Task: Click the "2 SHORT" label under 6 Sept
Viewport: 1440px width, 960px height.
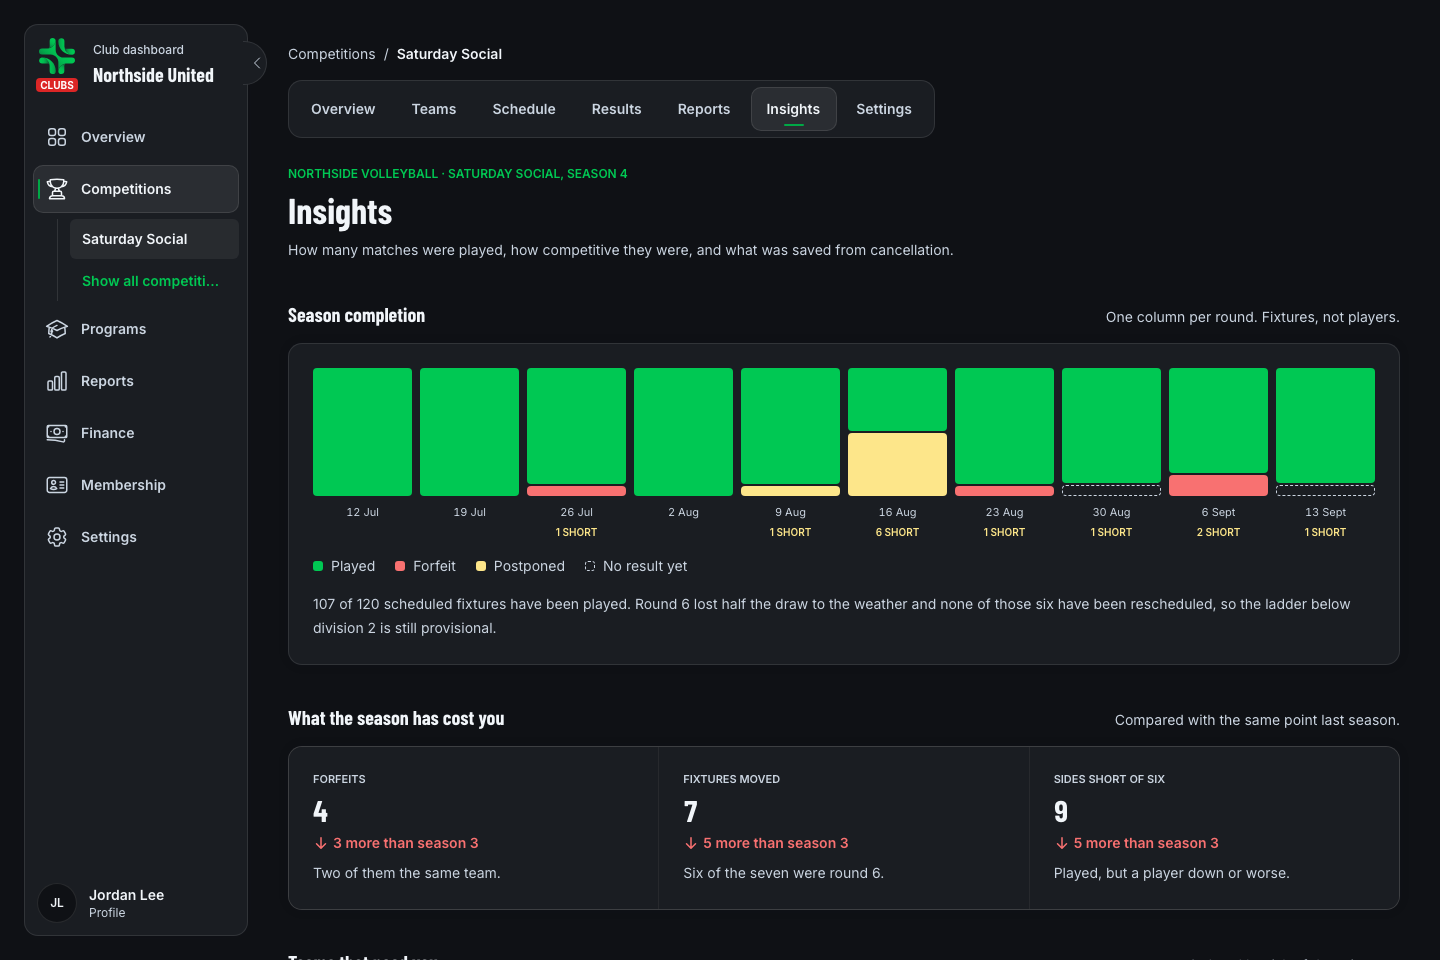Action: tap(1218, 533)
